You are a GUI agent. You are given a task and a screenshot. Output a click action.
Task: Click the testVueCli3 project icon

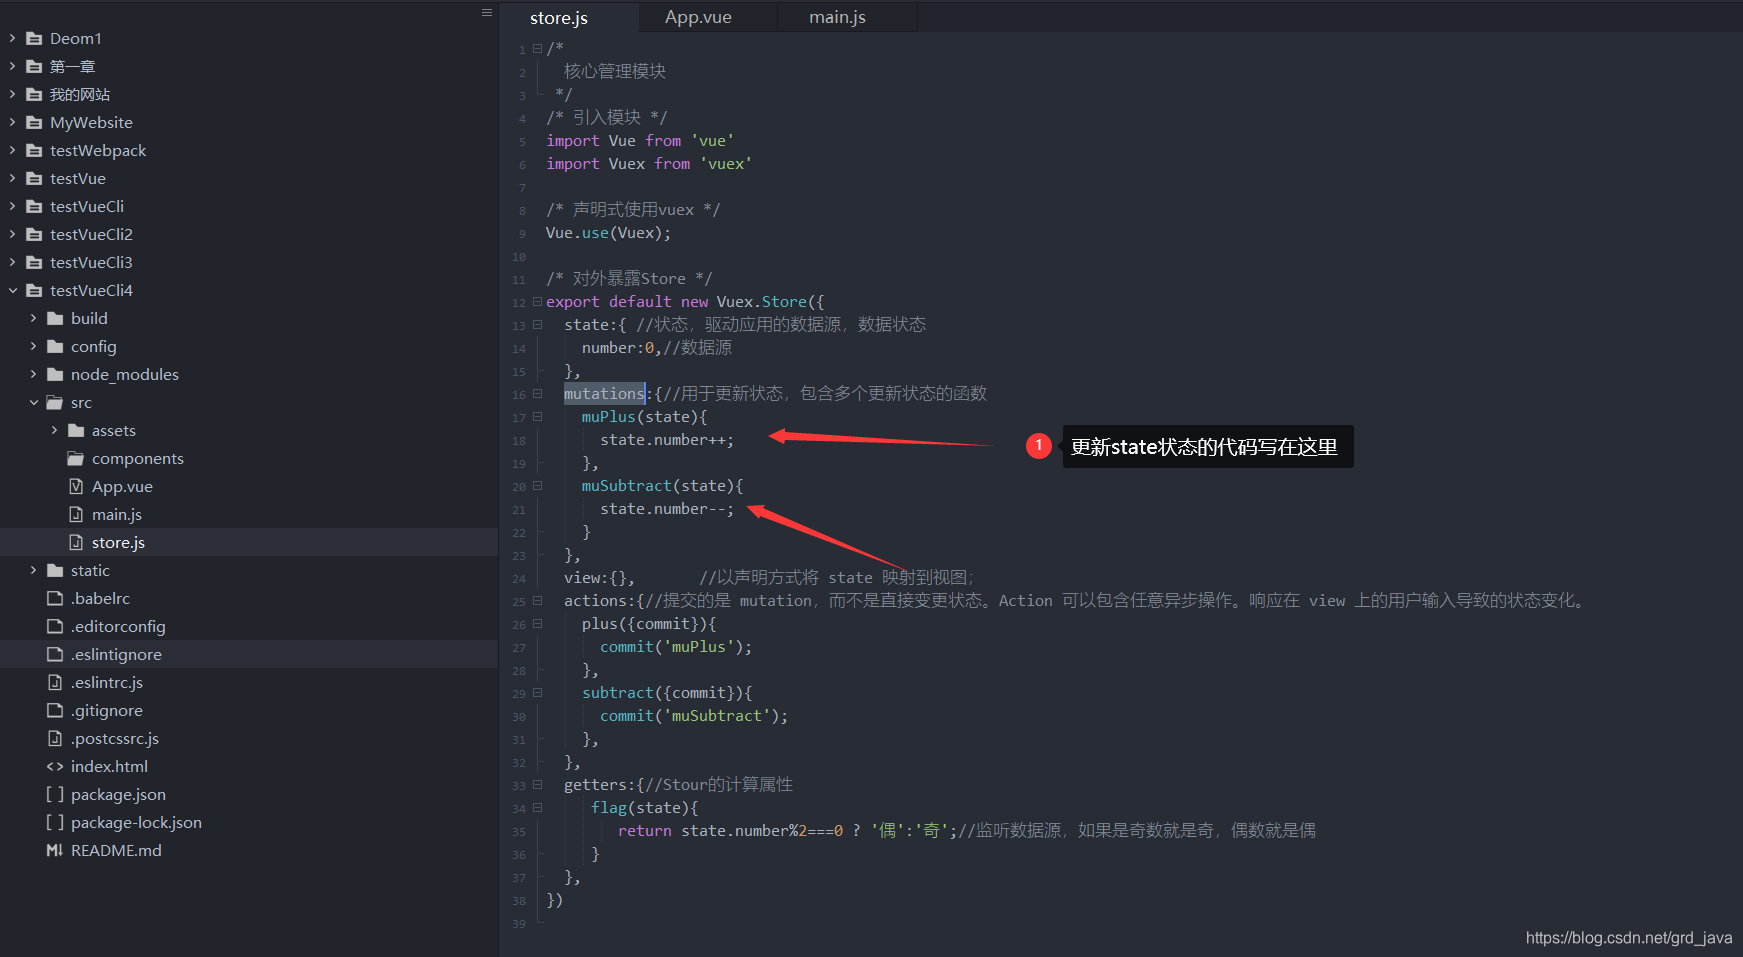pos(34,262)
